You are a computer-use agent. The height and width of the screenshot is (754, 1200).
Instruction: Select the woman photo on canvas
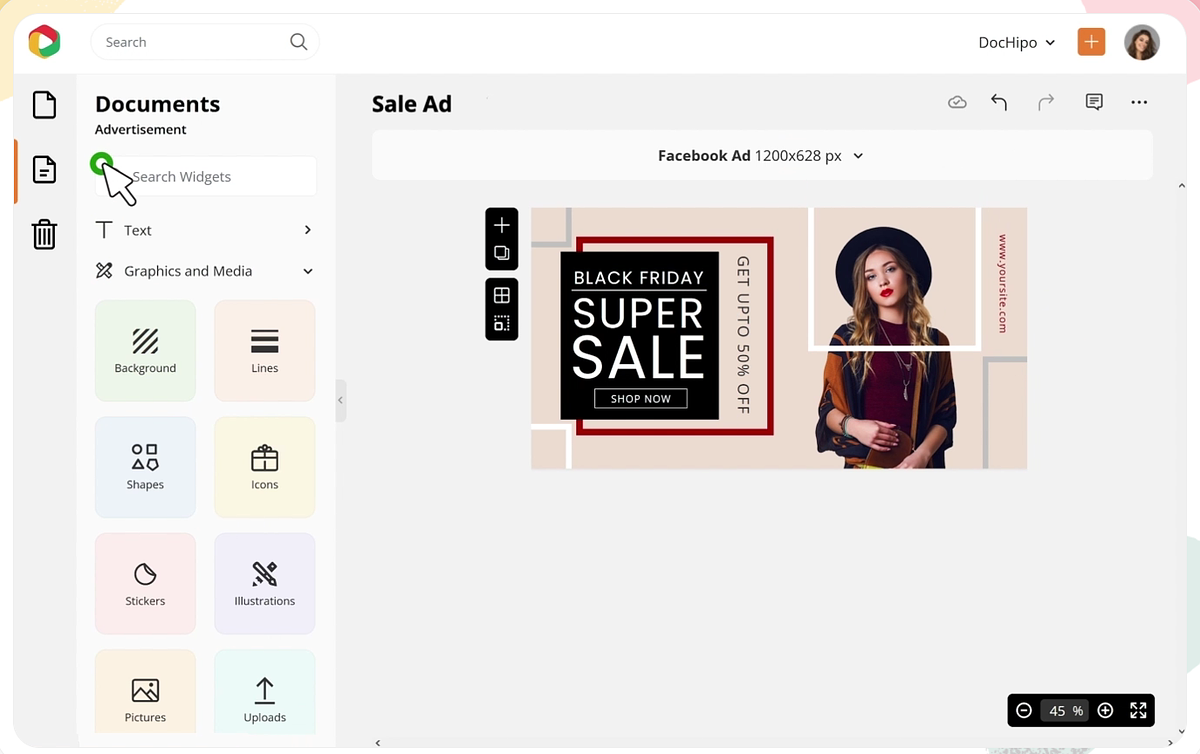[x=884, y=345]
